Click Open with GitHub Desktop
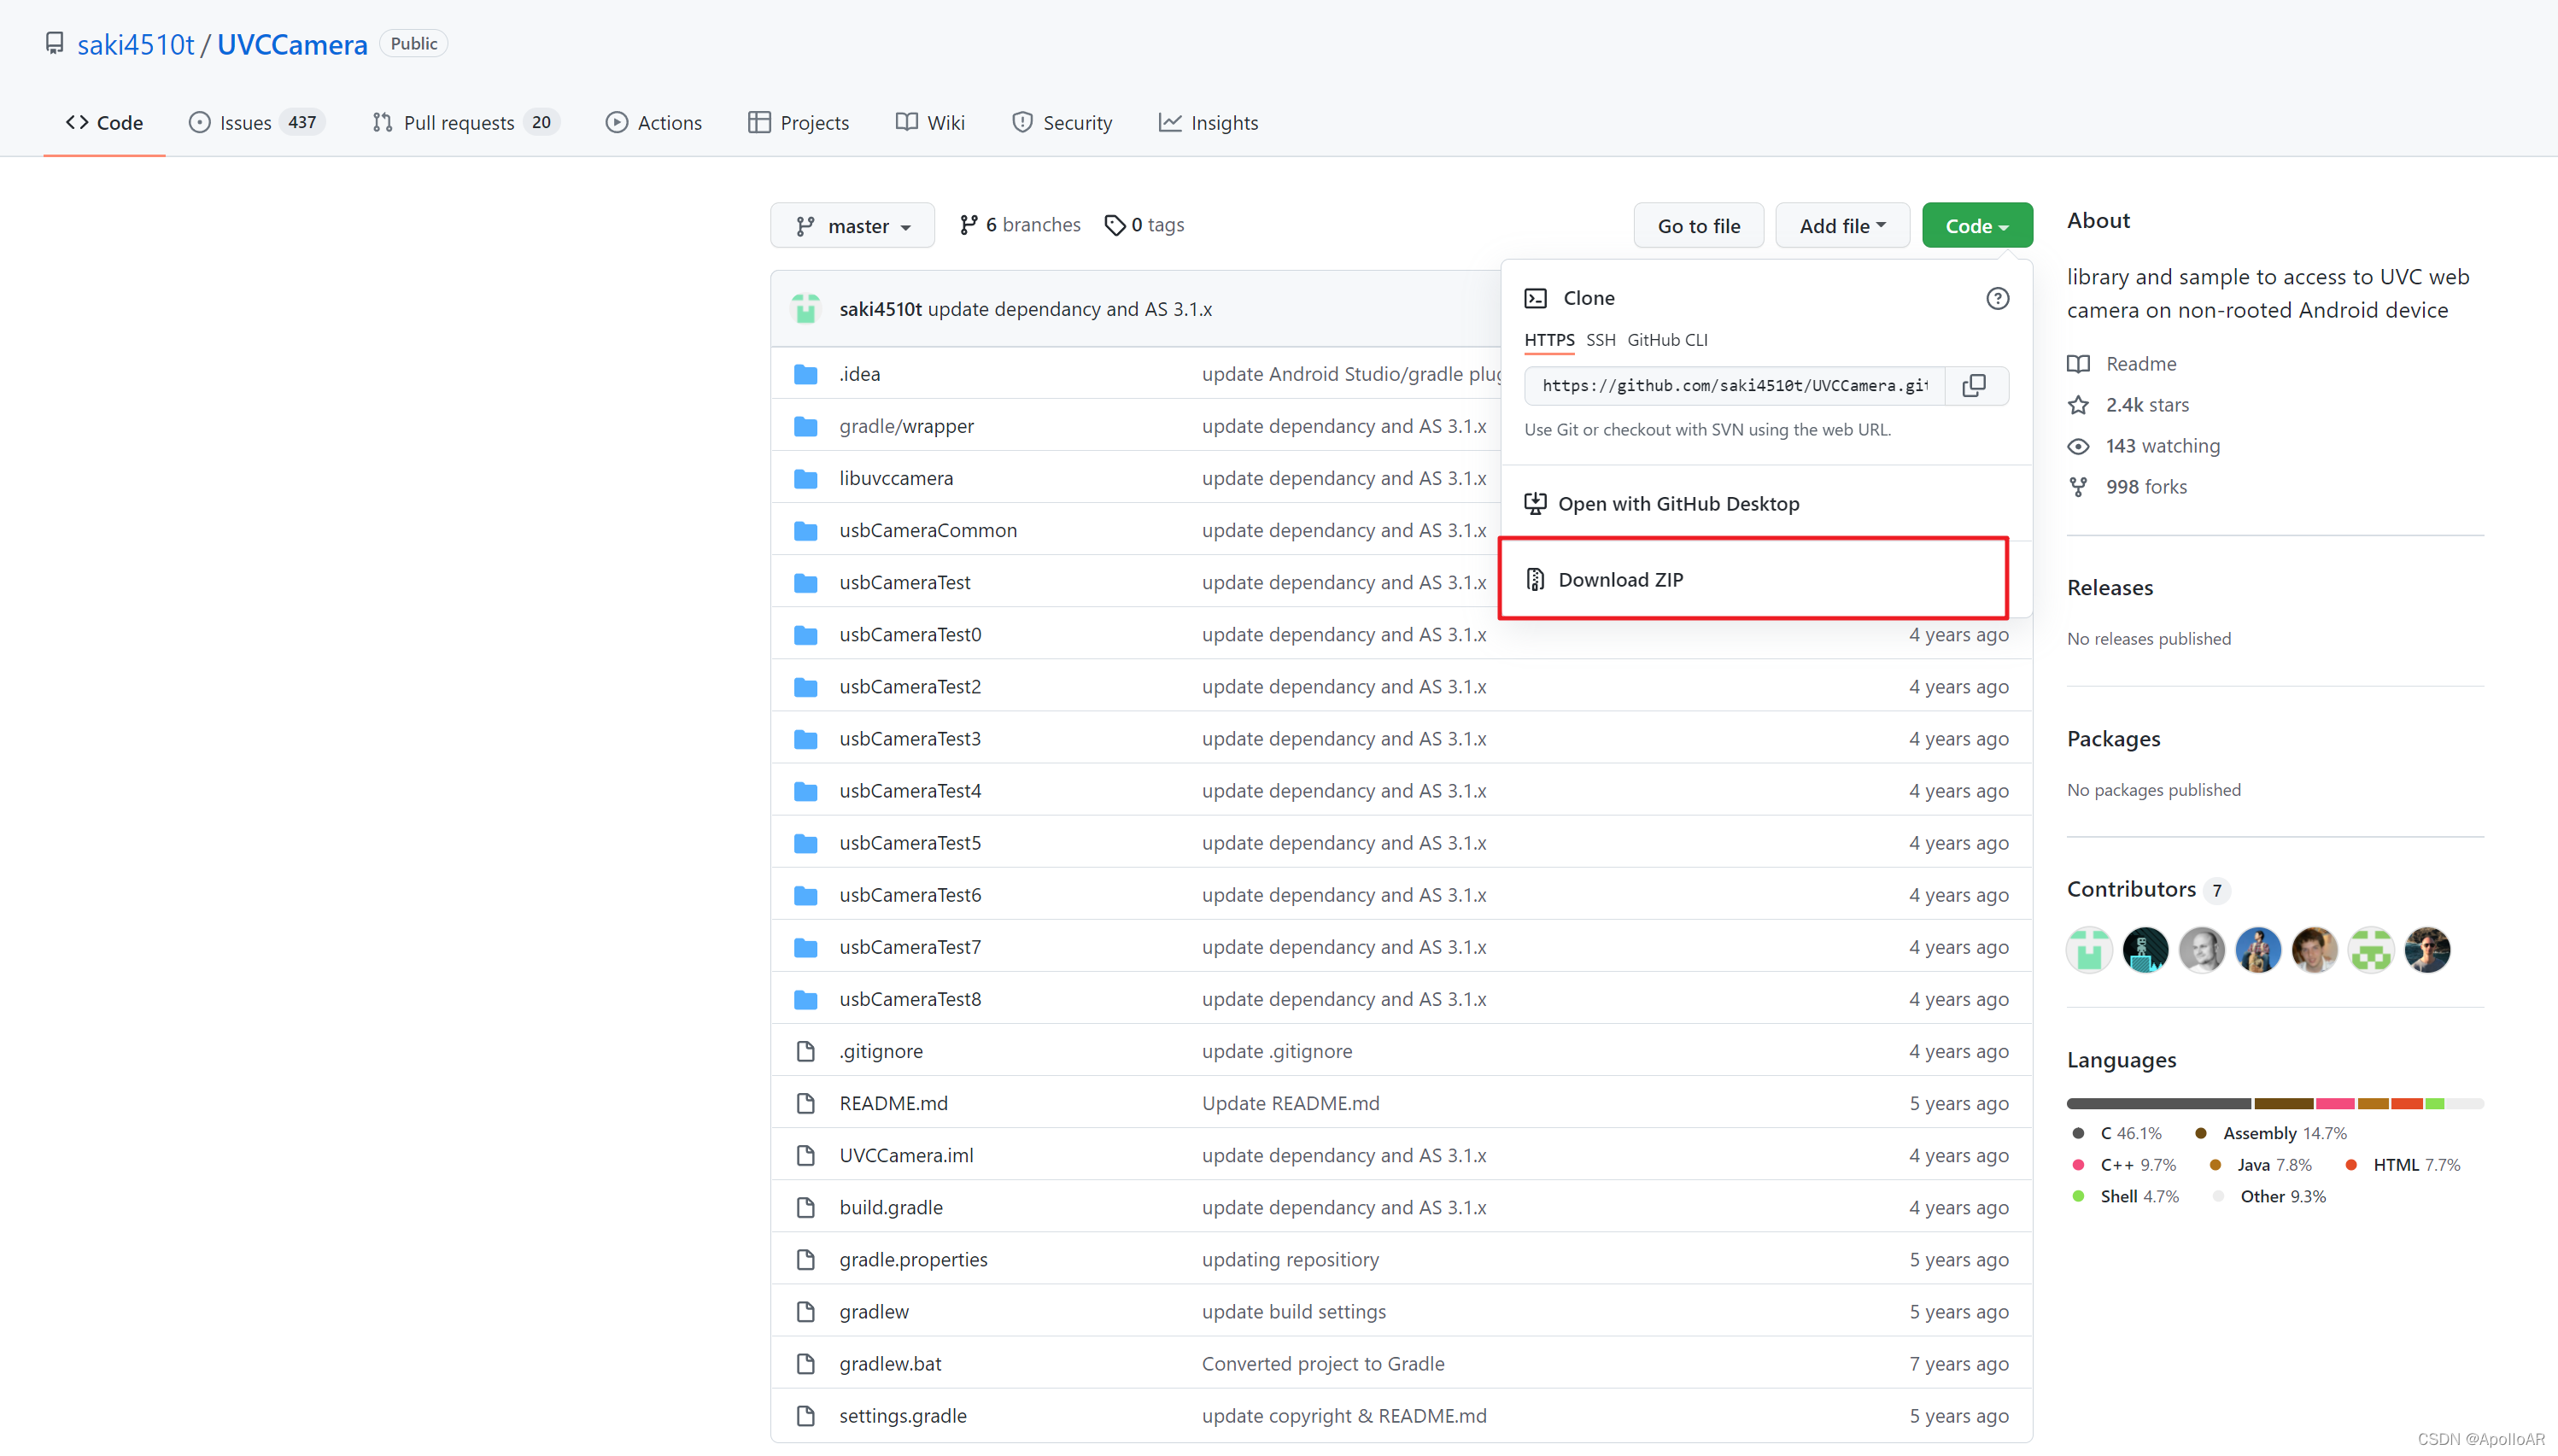The width and height of the screenshot is (2558, 1456). [1678, 504]
